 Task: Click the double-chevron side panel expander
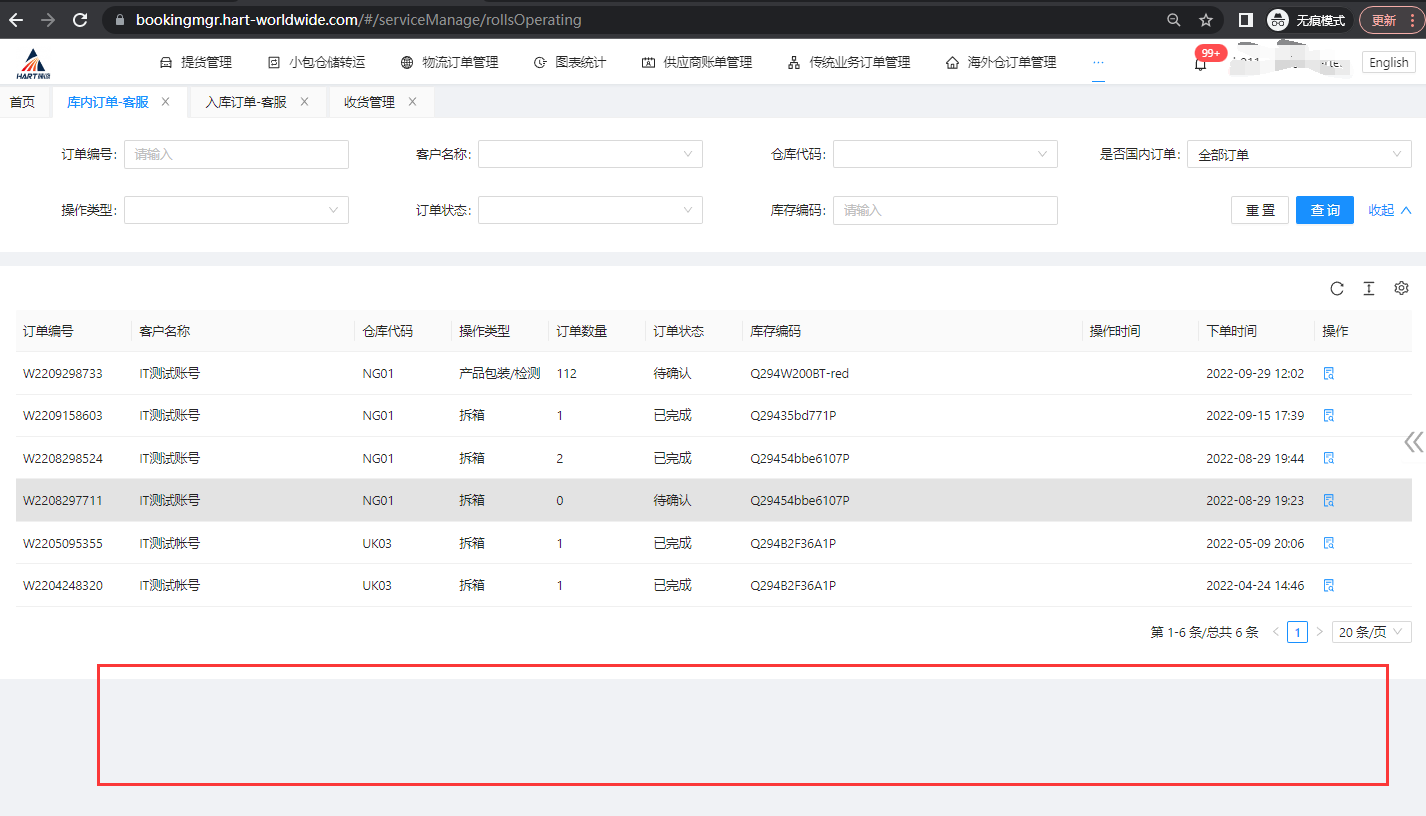point(1413,442)
